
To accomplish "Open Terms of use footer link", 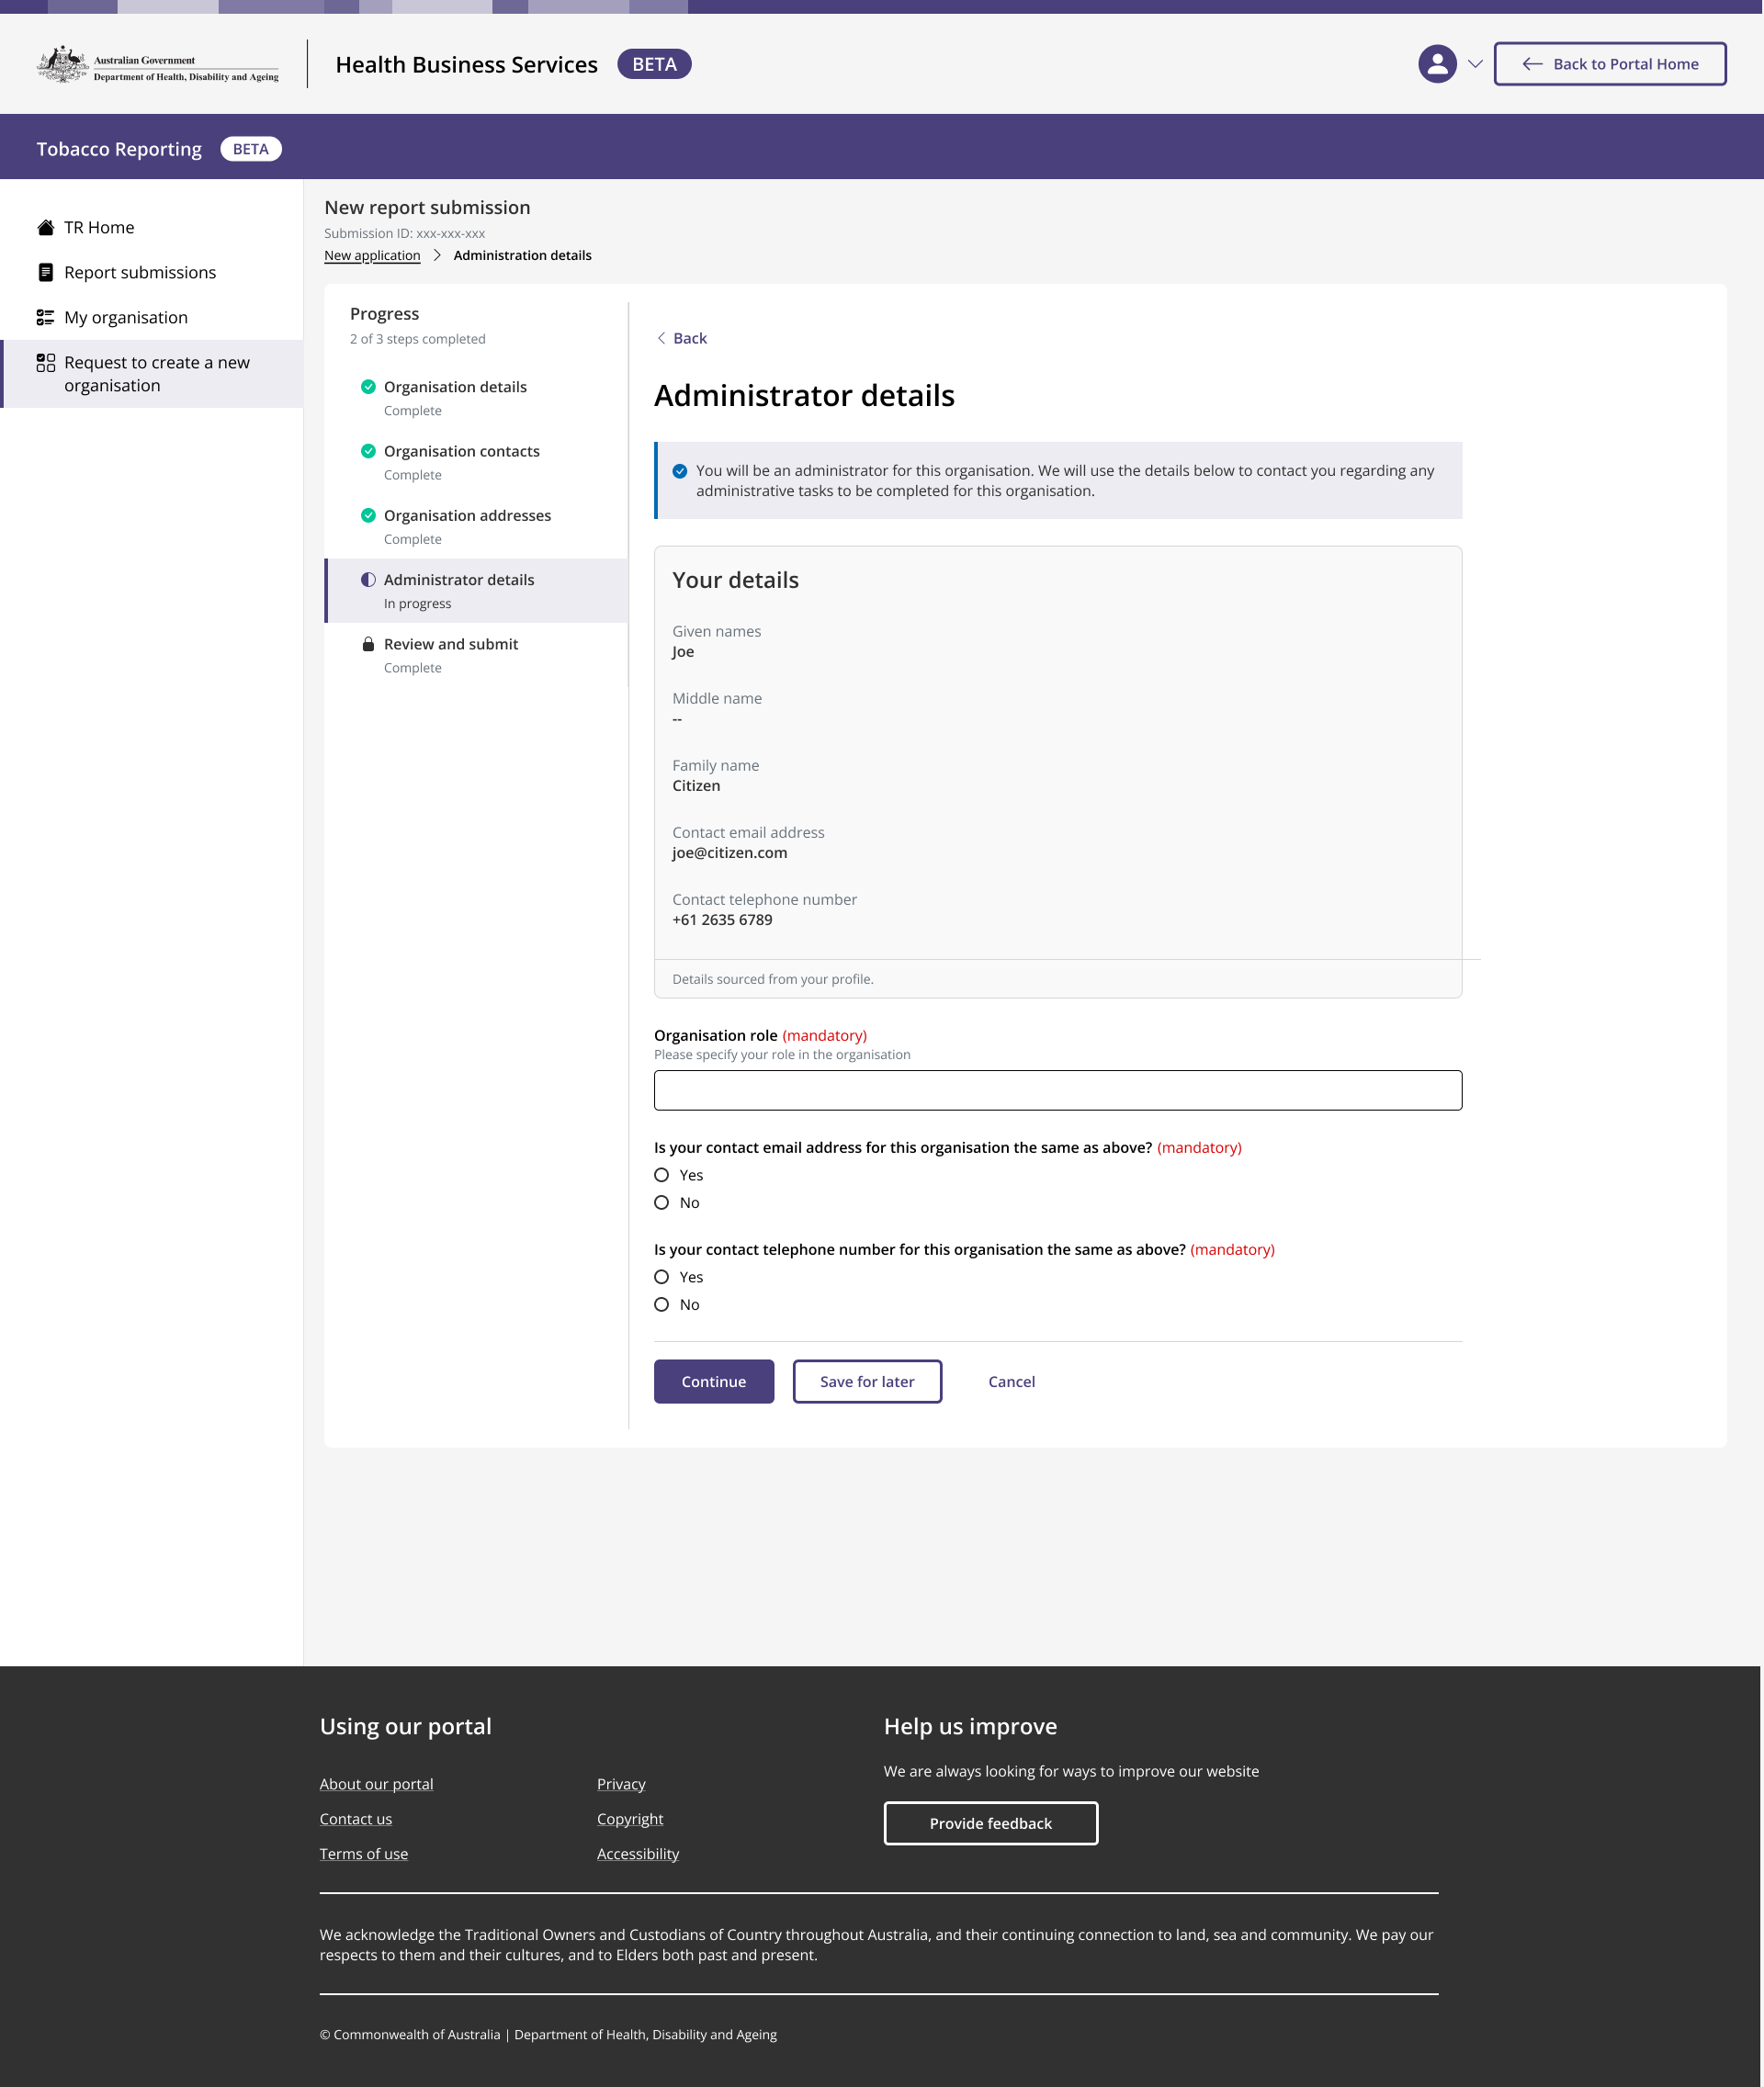I will pos(363,1854).
